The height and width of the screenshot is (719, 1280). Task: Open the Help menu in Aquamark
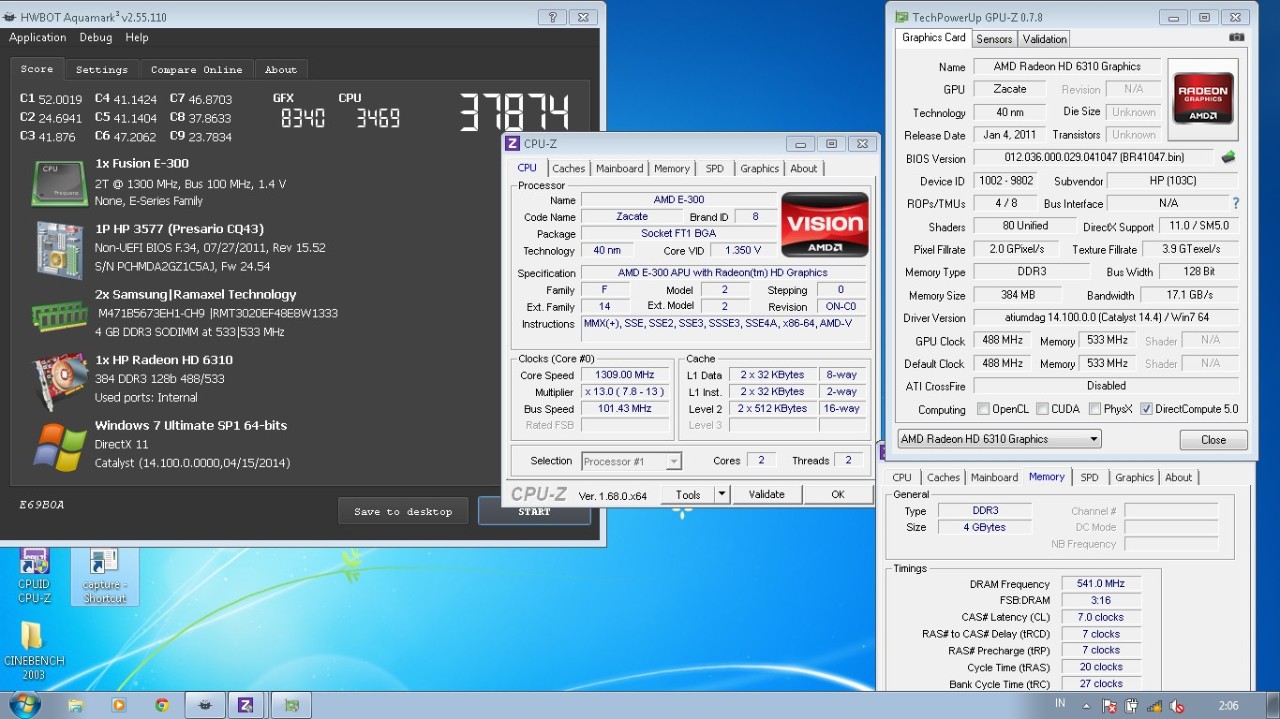tap(137, 37)
